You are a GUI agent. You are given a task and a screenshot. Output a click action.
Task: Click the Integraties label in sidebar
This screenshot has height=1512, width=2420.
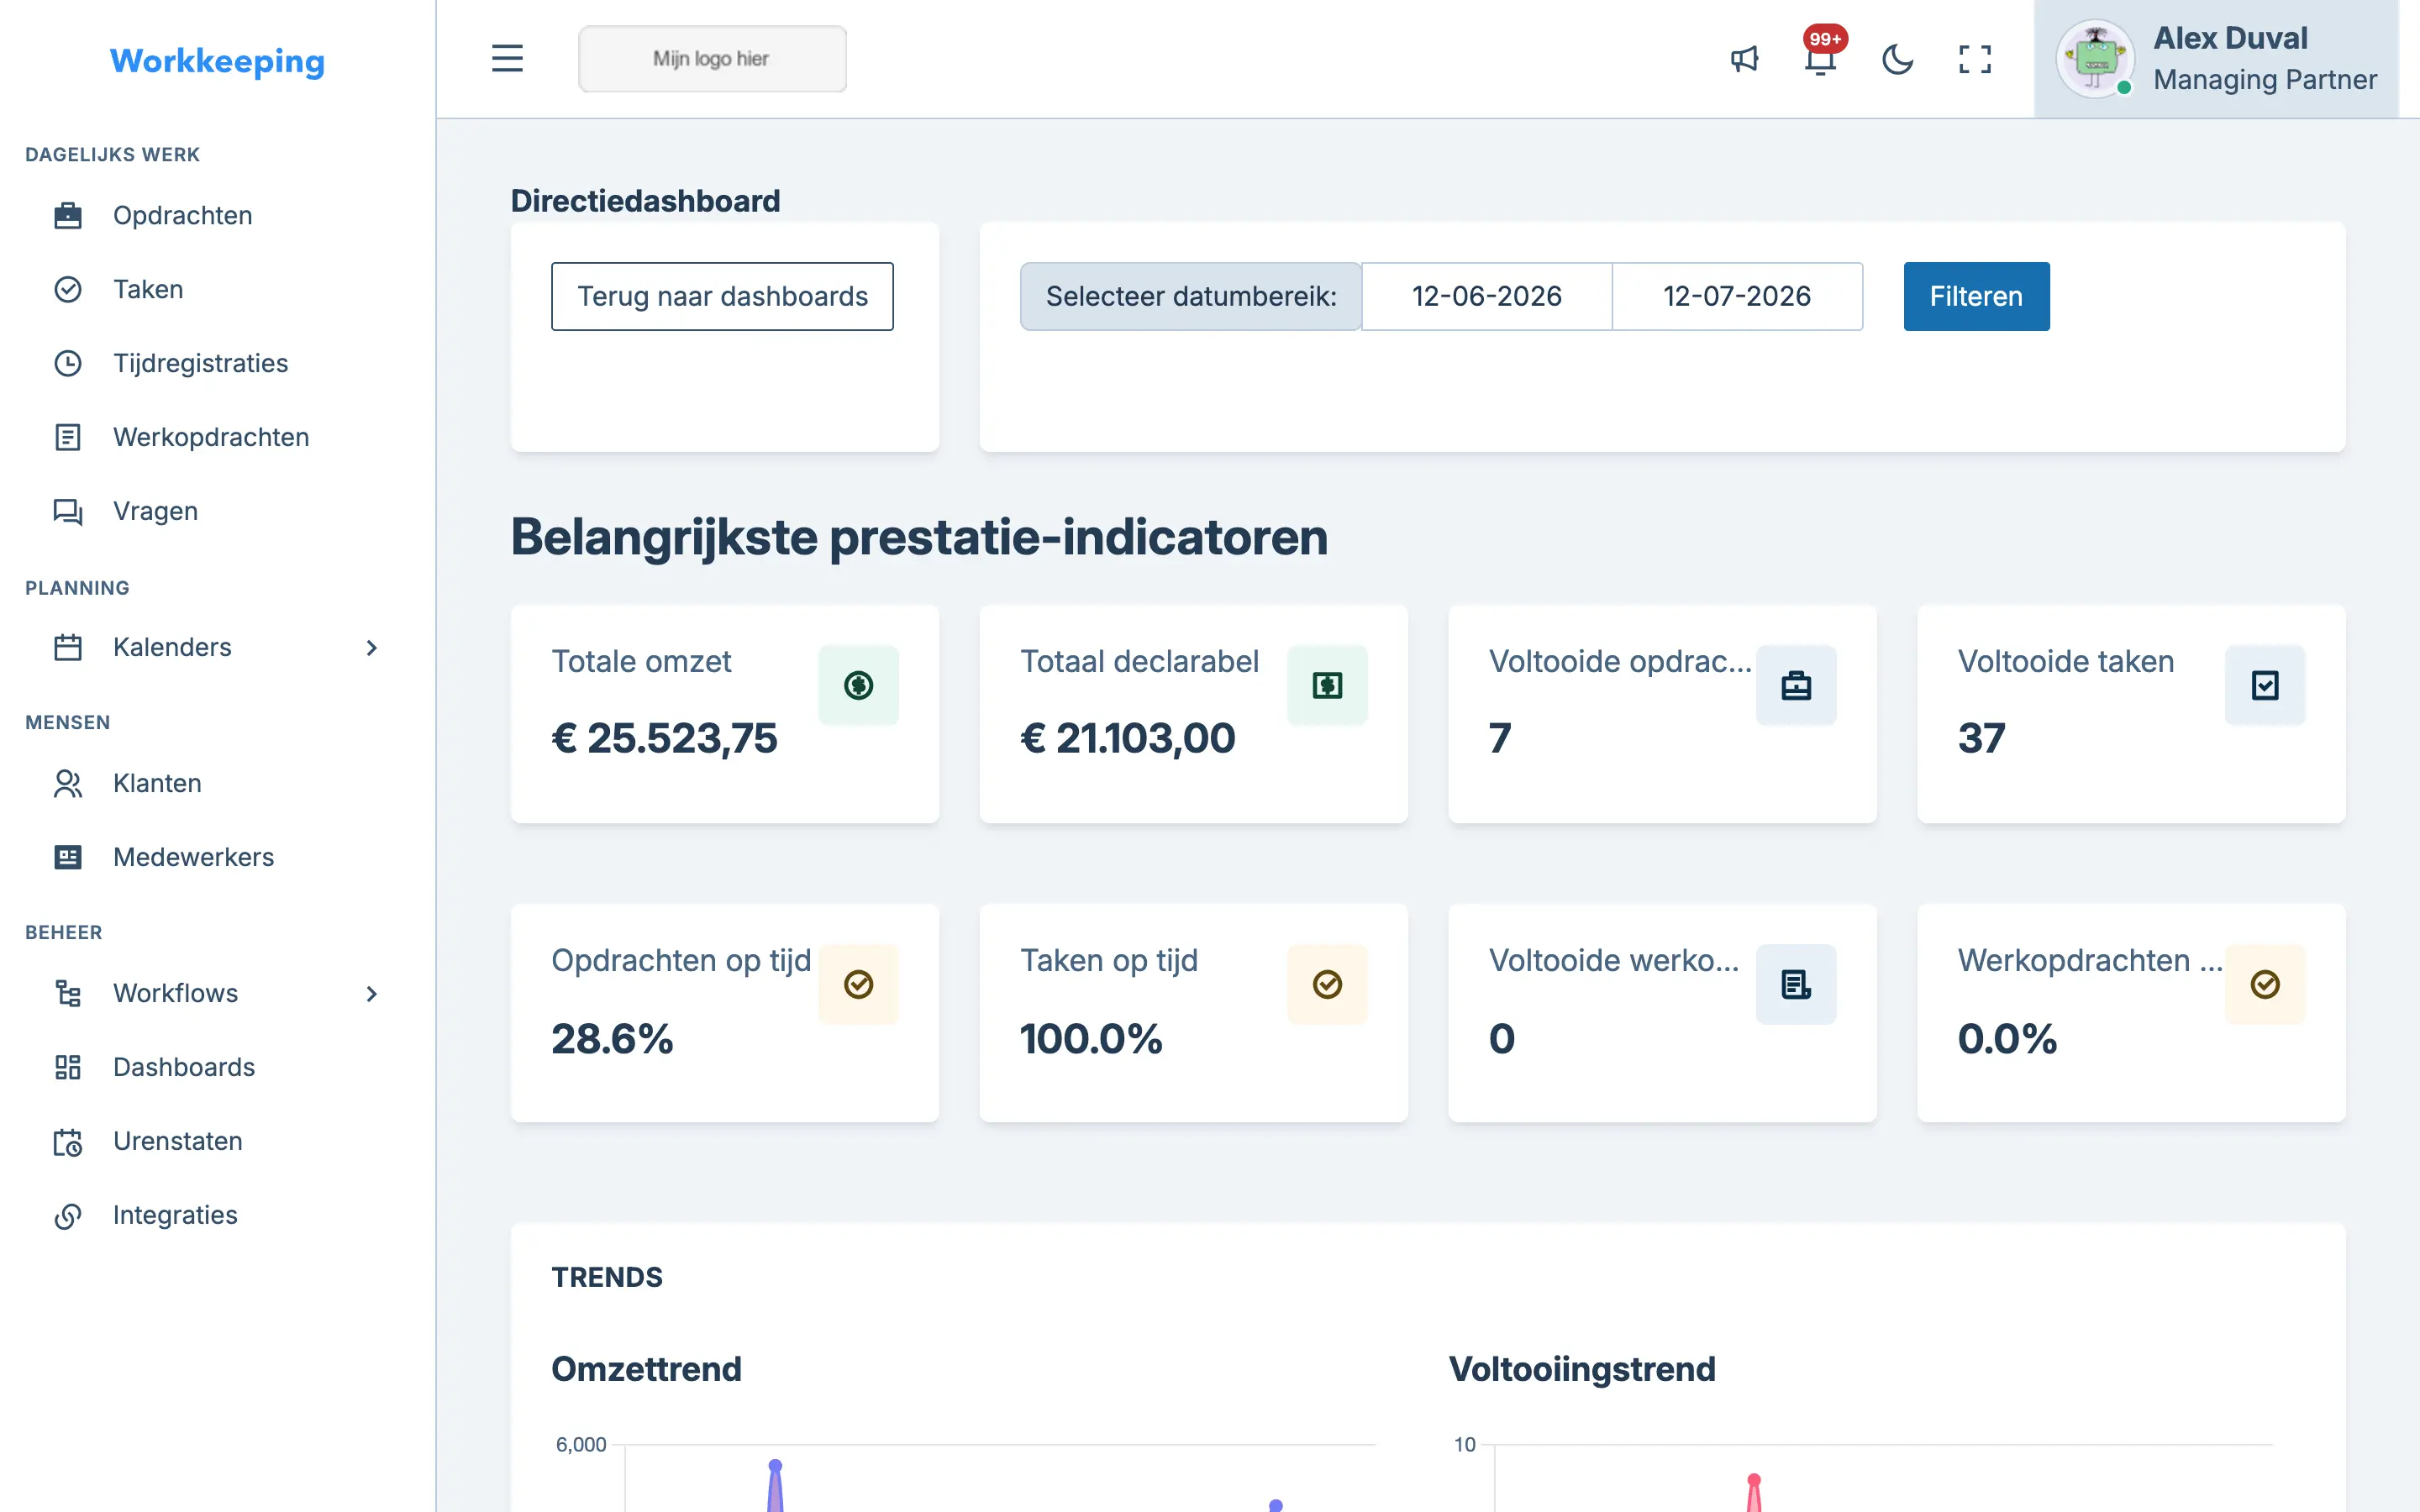pos(175,1215)
